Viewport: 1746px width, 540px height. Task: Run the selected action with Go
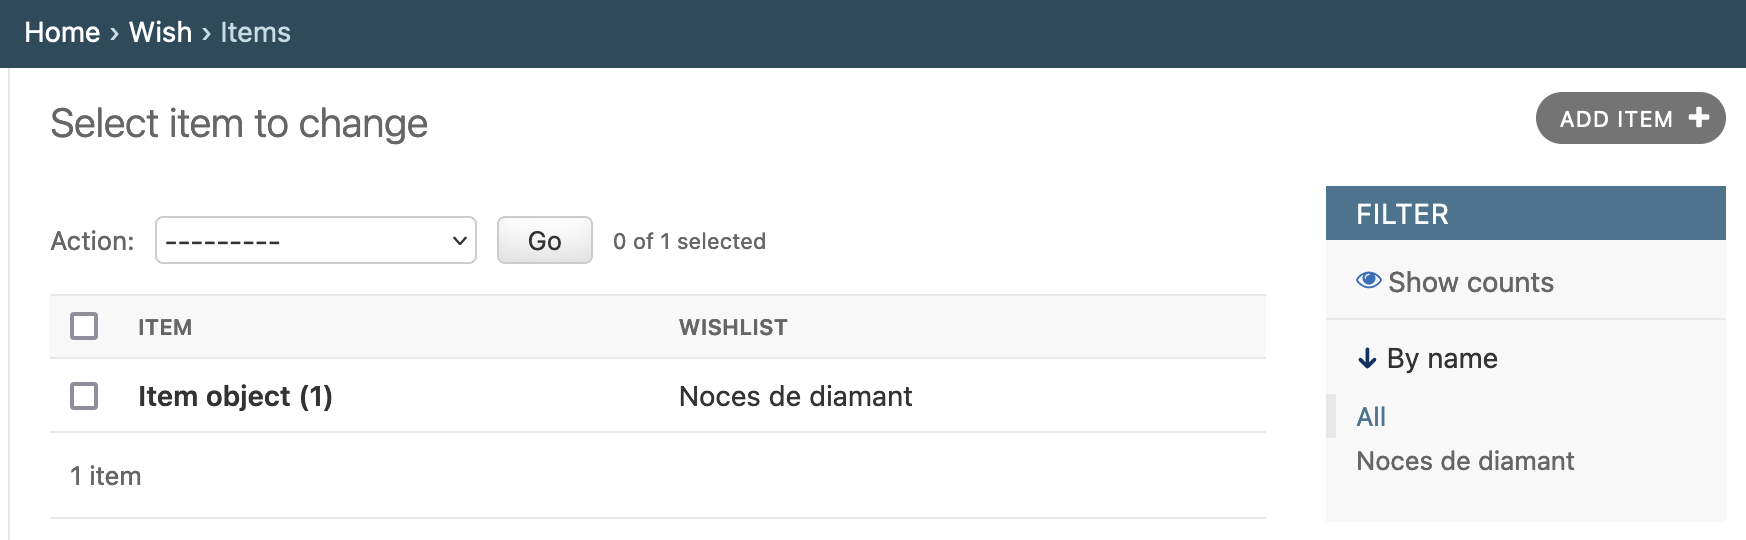tap(545, 240)
